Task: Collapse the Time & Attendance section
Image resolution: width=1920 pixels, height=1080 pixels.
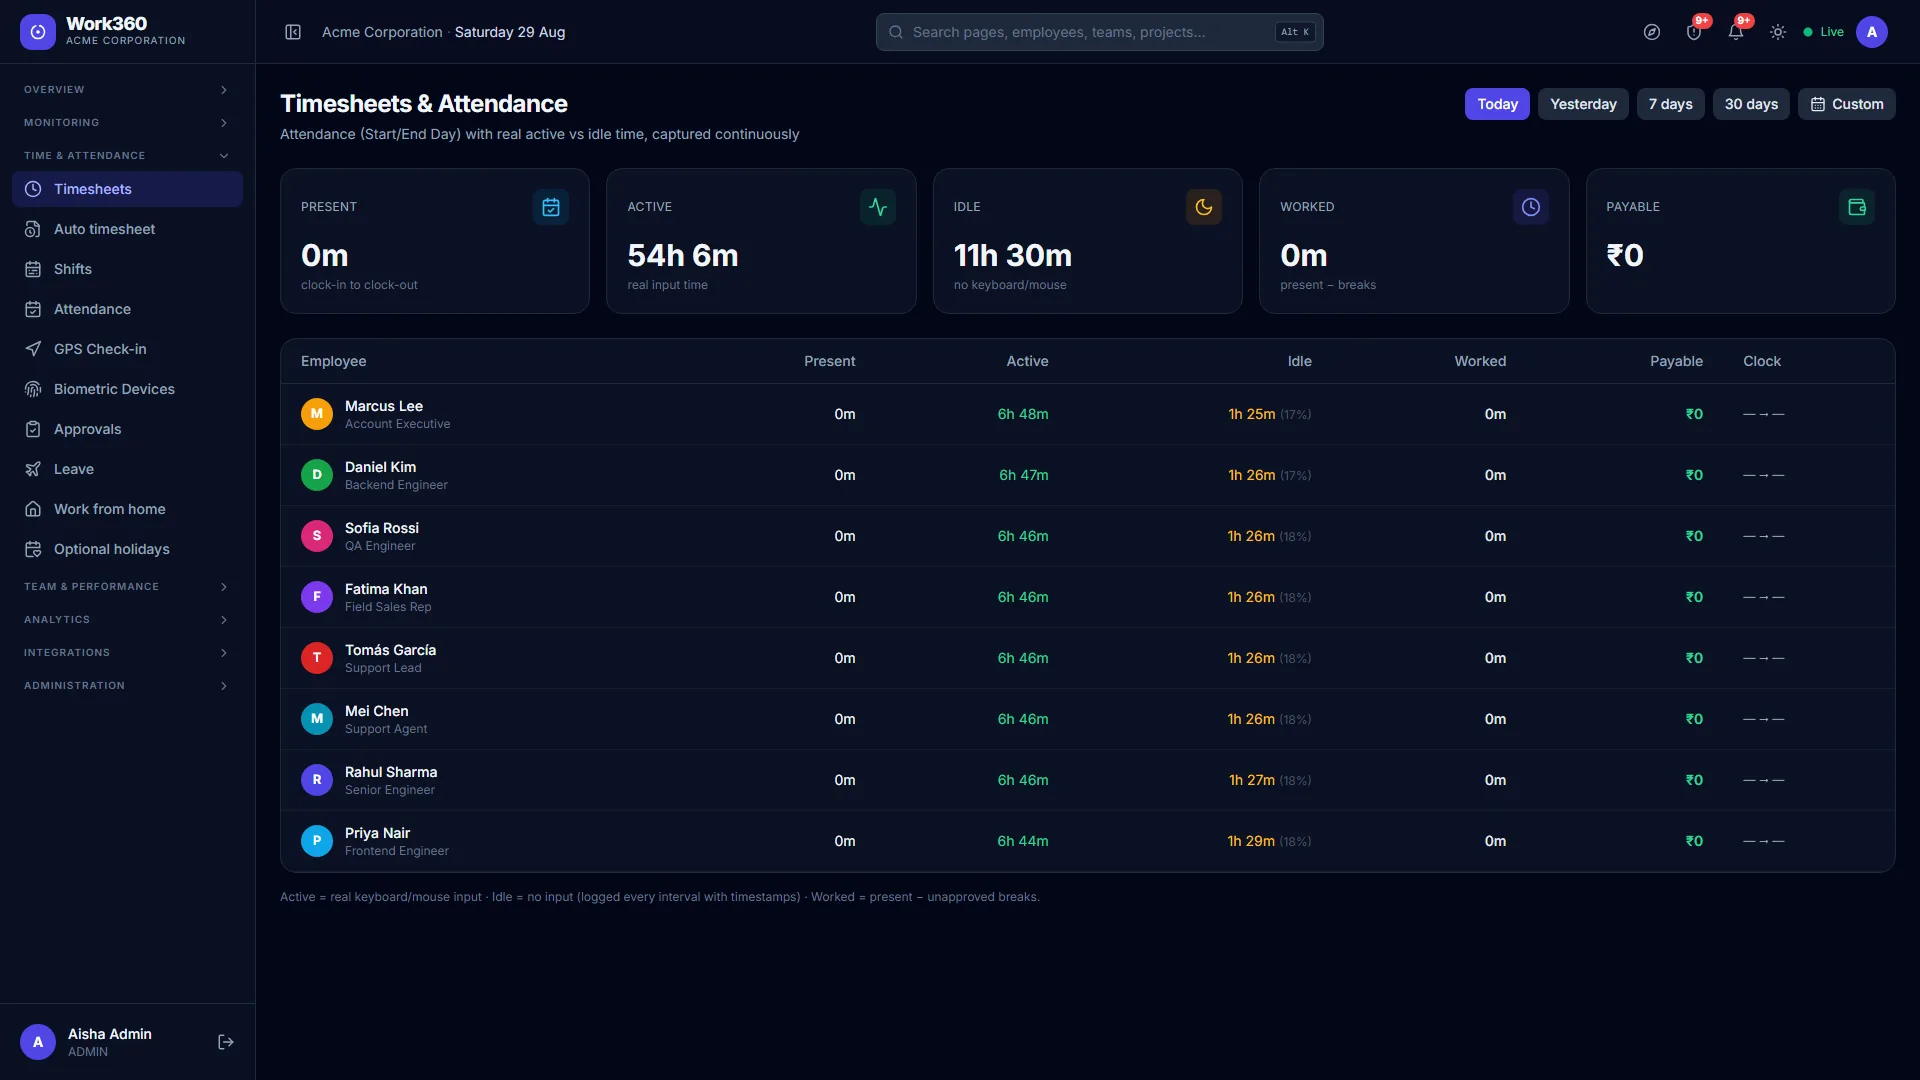Action: tap(127, 156)
